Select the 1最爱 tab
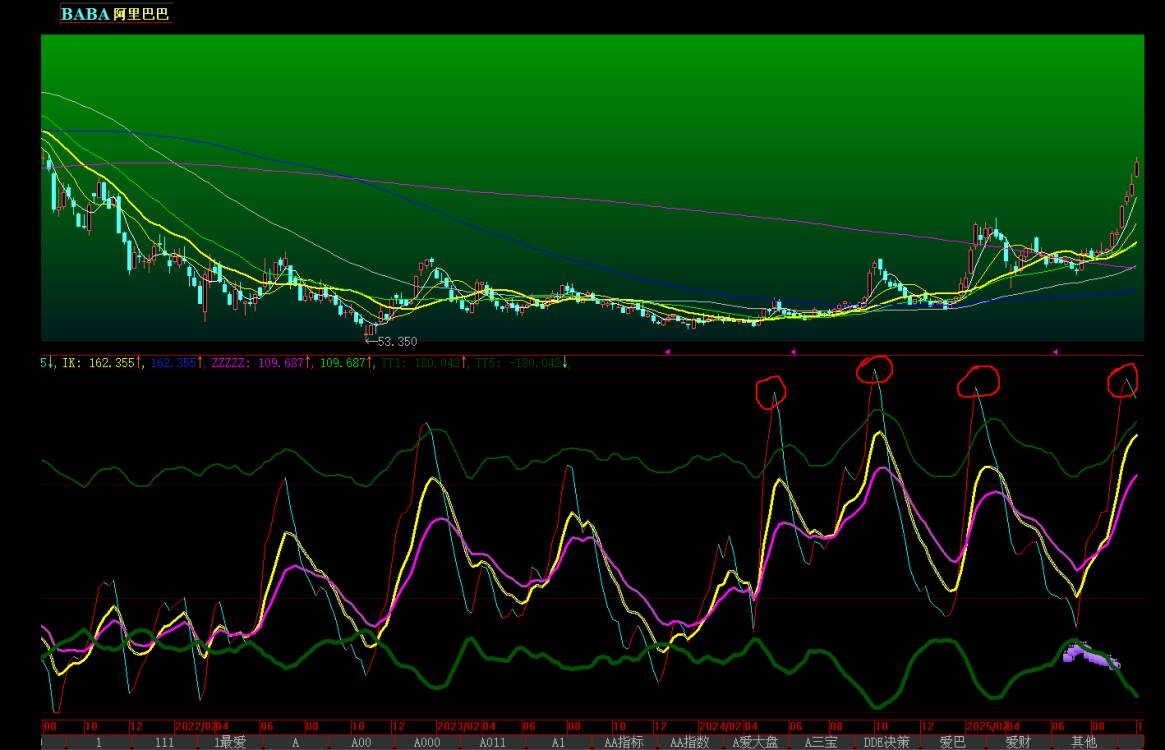Viewport: 1165px width, 750px height. click(230, 742)
